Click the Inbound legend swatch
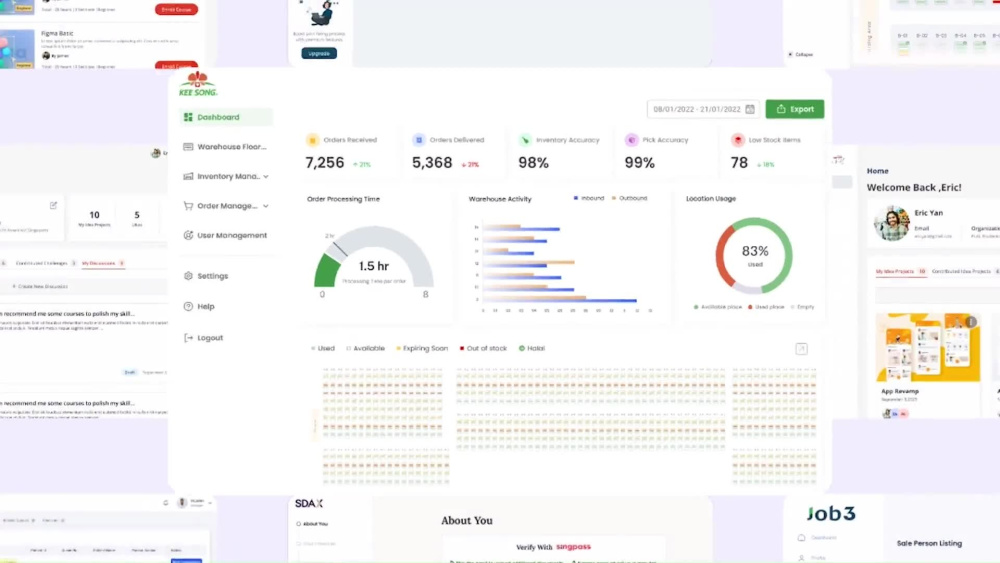Image resolution: width=1000 pixels, height=563 pixels. [576, 198]
